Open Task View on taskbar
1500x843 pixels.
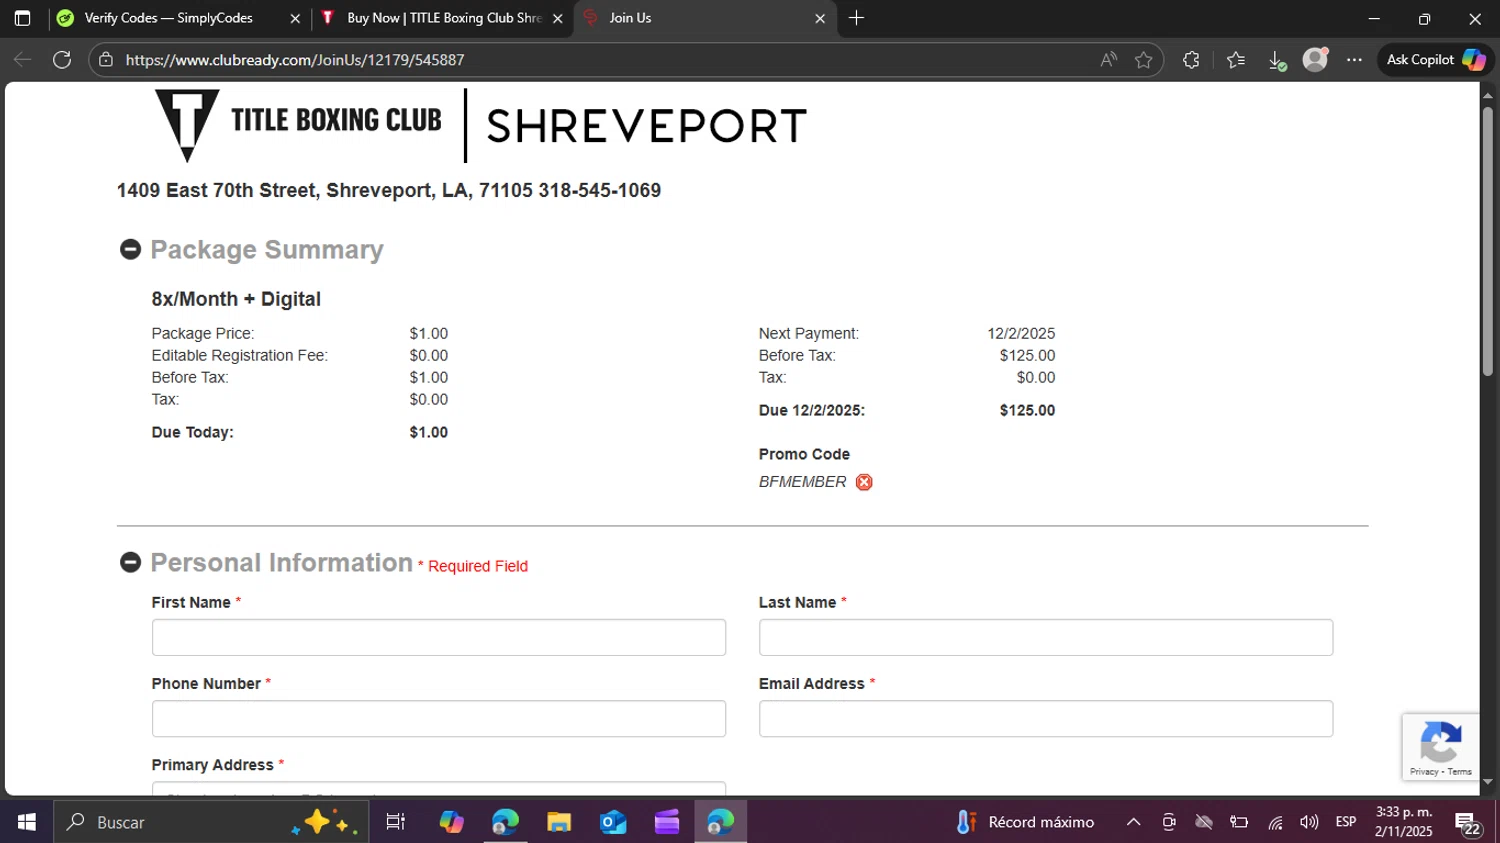tap(396, 822)
